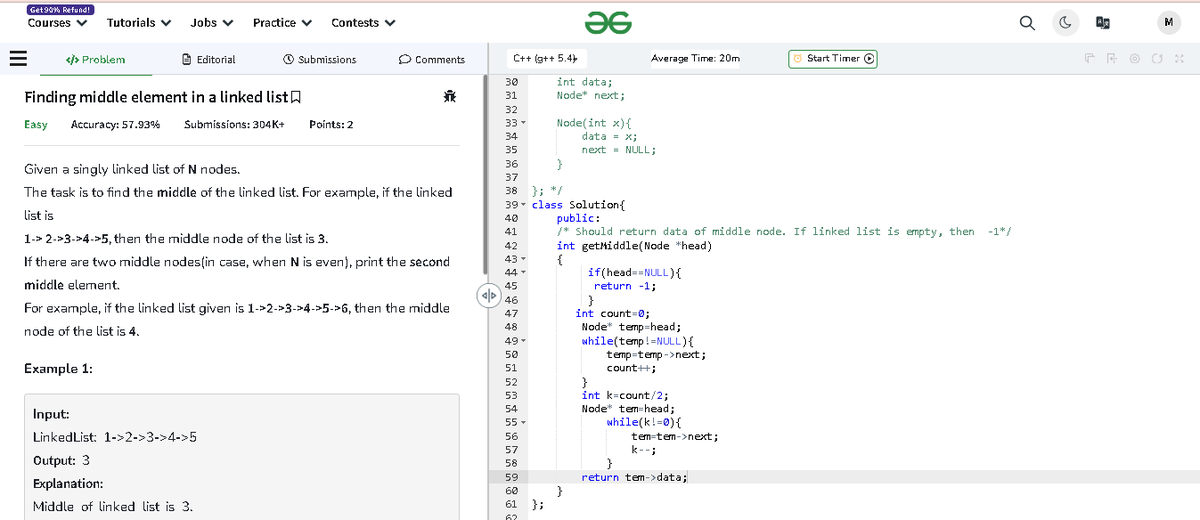Click the Start Timer button
This screenshot has height=520, width=1200.
pyautogui.click(x=834, y=58)
